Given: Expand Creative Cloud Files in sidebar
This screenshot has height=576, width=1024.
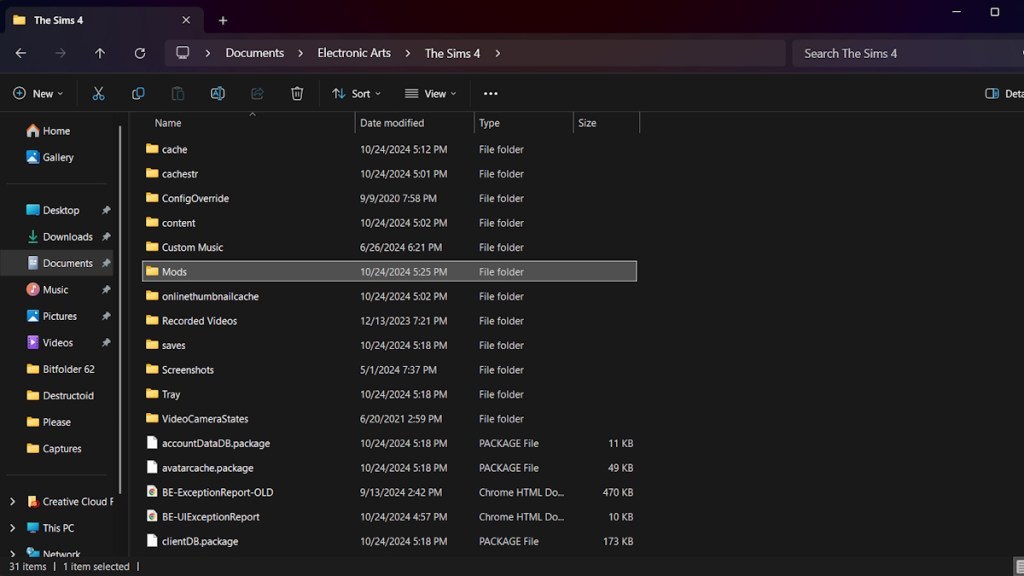Looking at the screenshot, I should click(x=12, y=502).
